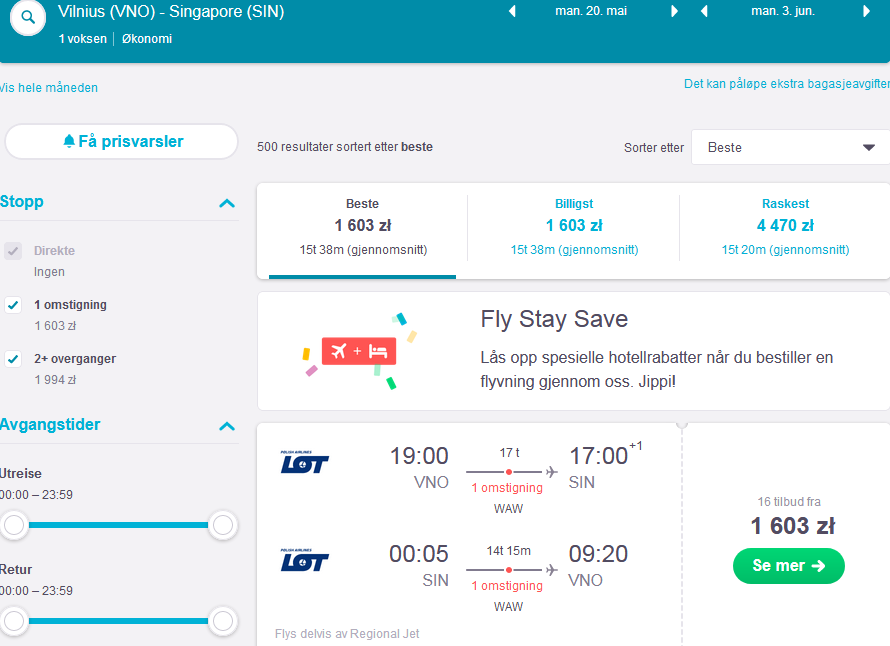Uncheck the 1 omstigning checkbox

[x=13, y=305]
